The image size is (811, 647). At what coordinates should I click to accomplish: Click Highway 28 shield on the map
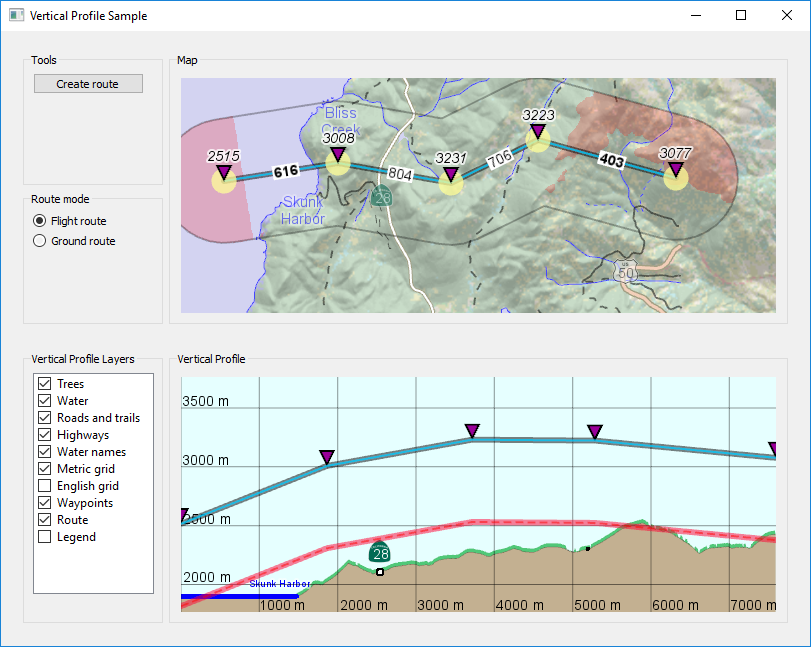click(x=381, y=197)
